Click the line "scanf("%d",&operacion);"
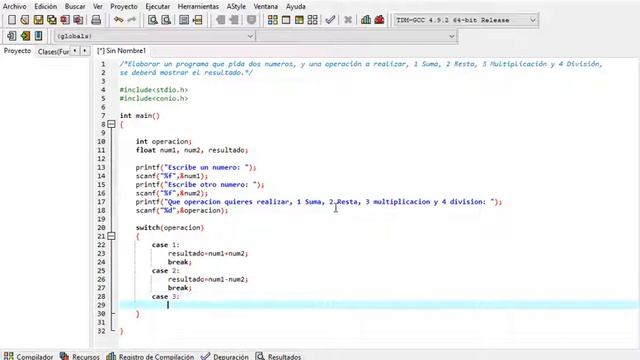Screen dimensions: 640x360 [x=182, y=211]
